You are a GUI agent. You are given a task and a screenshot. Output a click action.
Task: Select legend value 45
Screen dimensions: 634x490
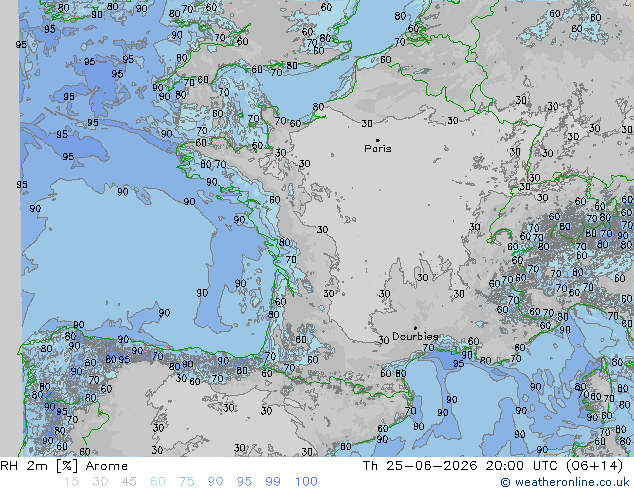[129, 482]
